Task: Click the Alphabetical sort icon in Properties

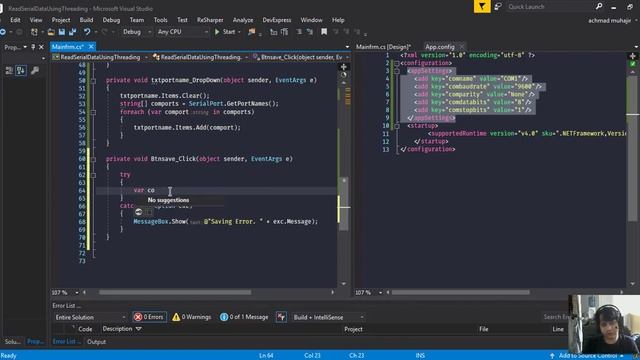Action: tap(20, 70)
